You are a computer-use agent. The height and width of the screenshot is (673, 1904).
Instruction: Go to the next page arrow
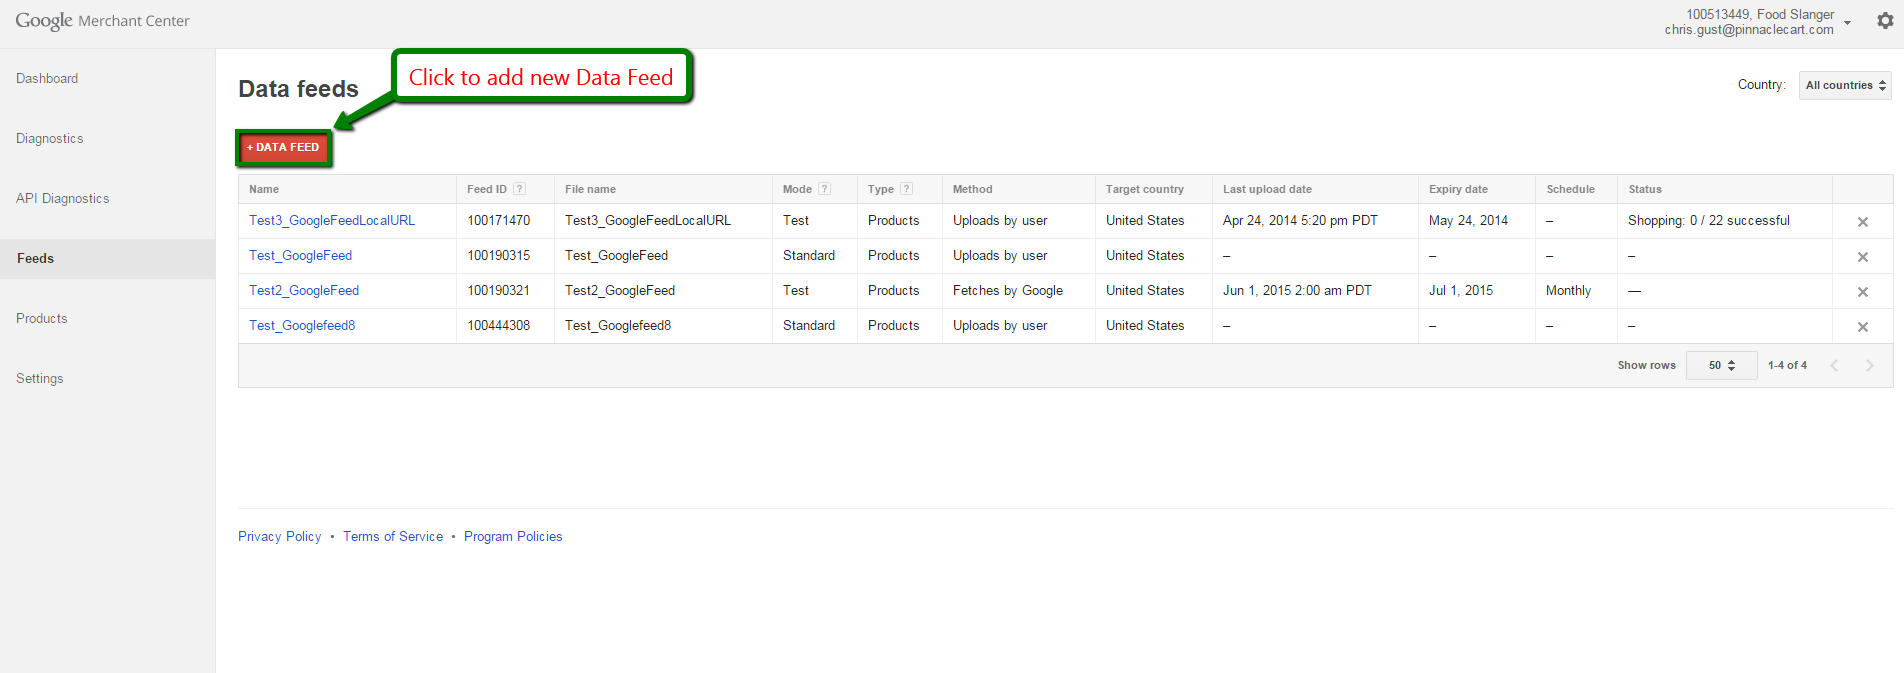tap(1869, 365)
